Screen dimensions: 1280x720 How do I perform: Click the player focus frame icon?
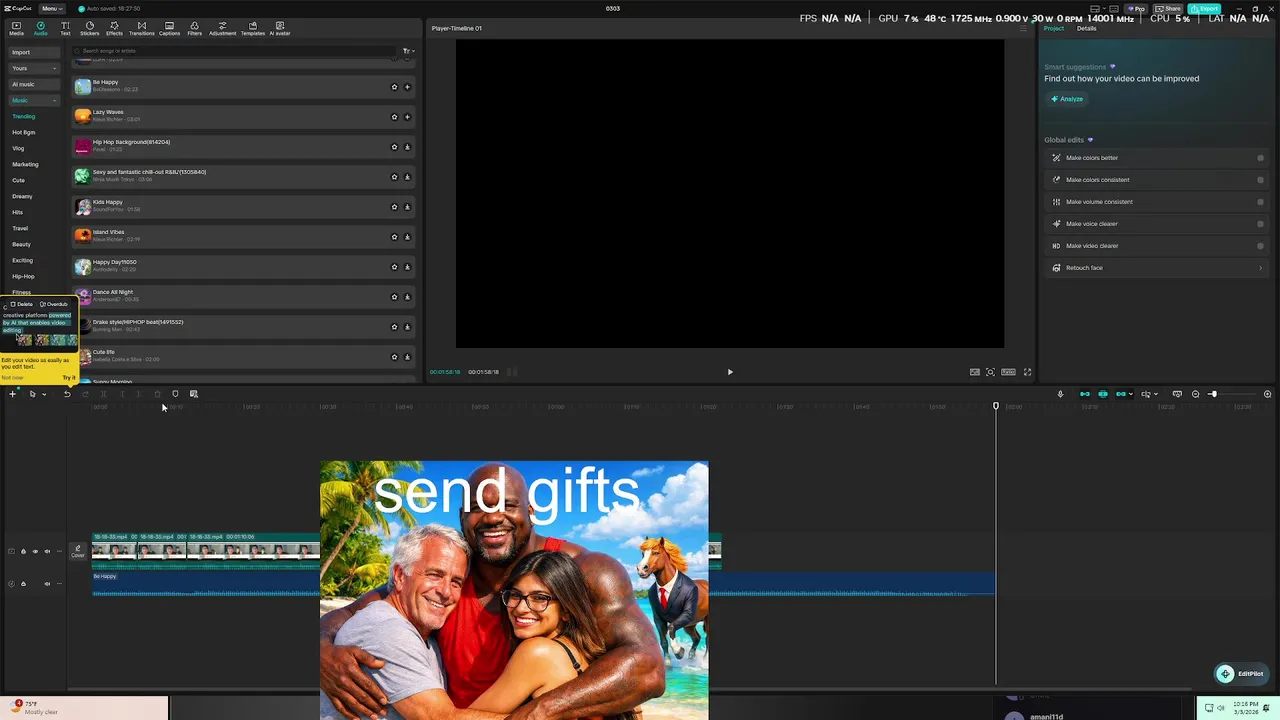click(990, 372)
